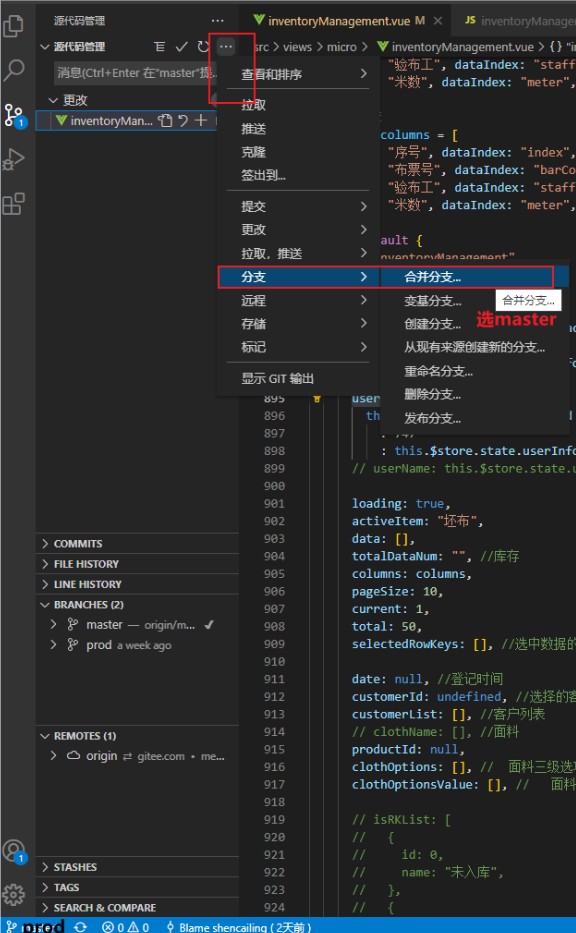Expand the prod branch node
The image size is (576, 933).
click(54, 645)
